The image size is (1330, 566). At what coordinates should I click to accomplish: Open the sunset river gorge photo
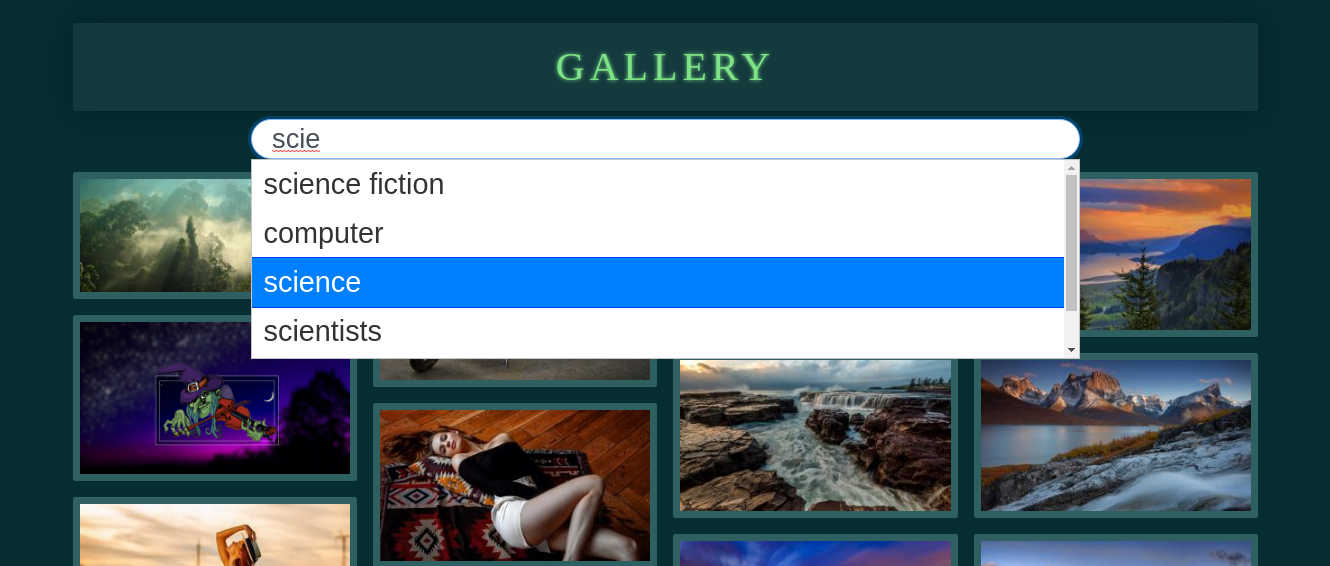(x=1166, y=254)
